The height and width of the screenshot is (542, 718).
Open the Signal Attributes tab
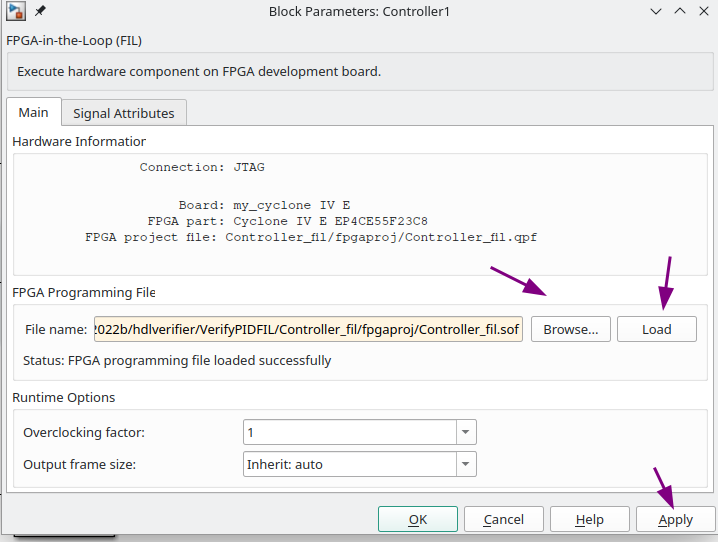point(124,113)
